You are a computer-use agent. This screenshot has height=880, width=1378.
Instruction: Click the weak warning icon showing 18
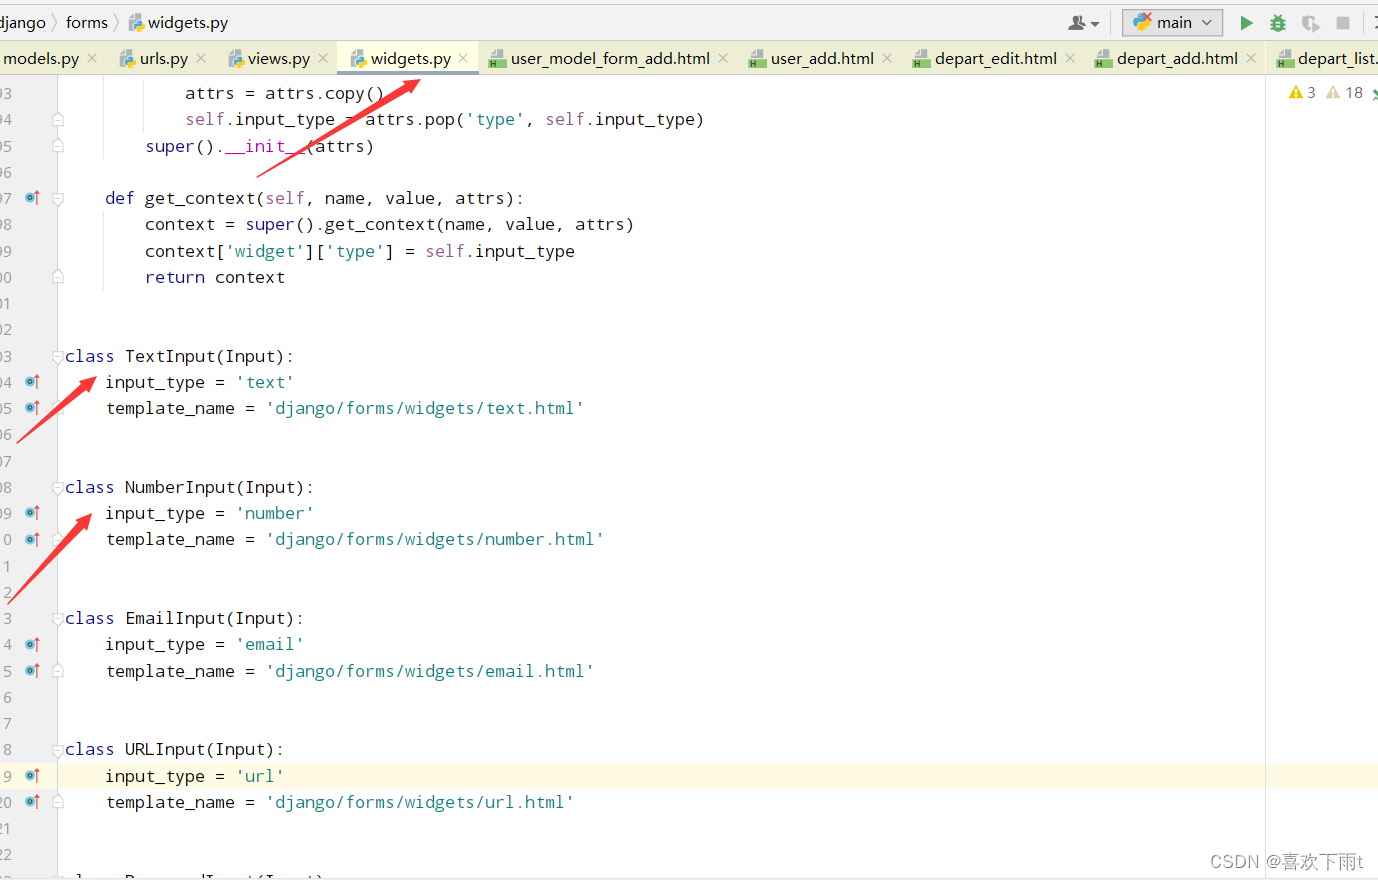click(x=1344, y=92)
